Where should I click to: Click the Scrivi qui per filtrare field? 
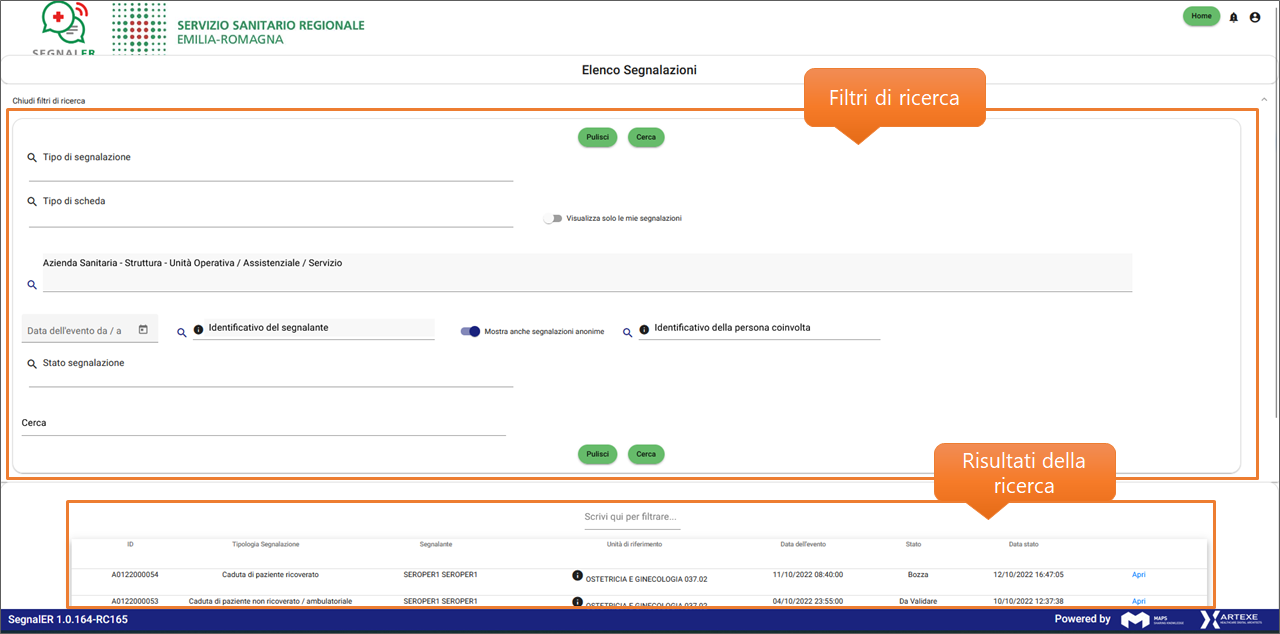point(632,517)
